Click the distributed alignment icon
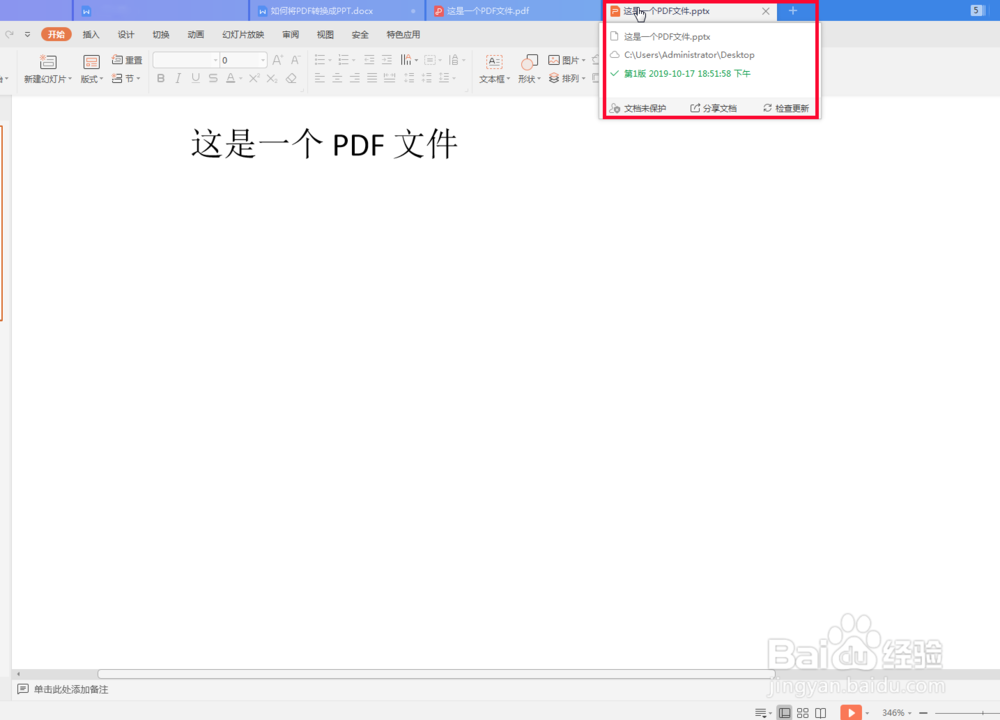Image resolution: width=1000 pixels, height=720 pixels. click(389, 78)
